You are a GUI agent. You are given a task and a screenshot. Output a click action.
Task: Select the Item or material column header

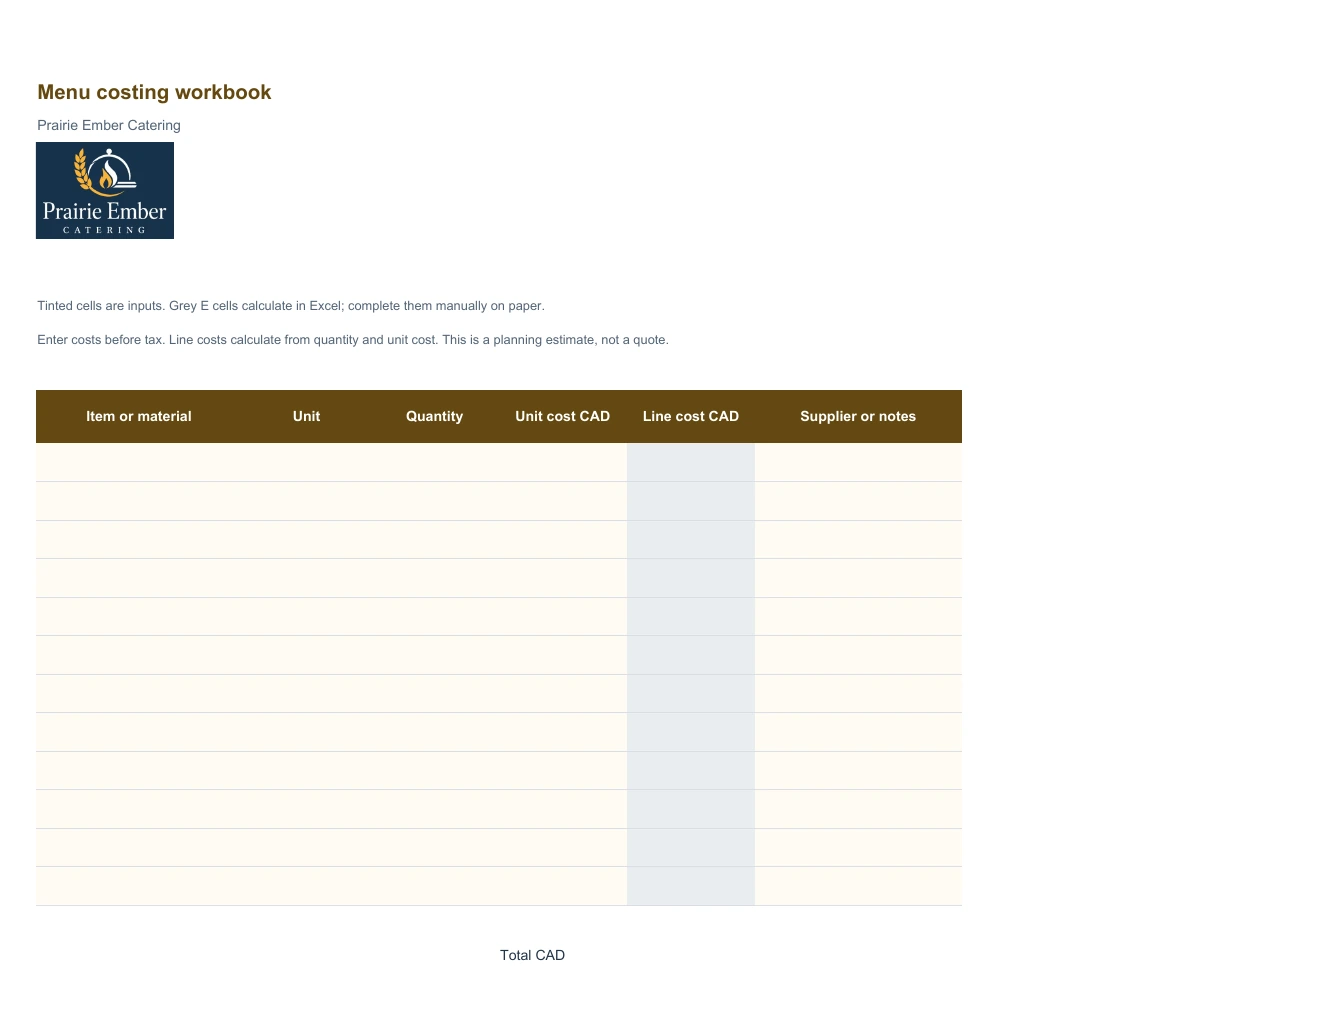click(x=139, y=416)
